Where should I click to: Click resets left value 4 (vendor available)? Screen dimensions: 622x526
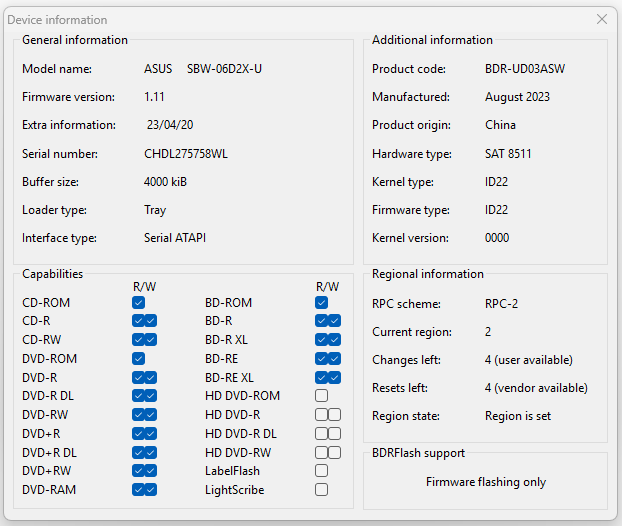point(536,388)
